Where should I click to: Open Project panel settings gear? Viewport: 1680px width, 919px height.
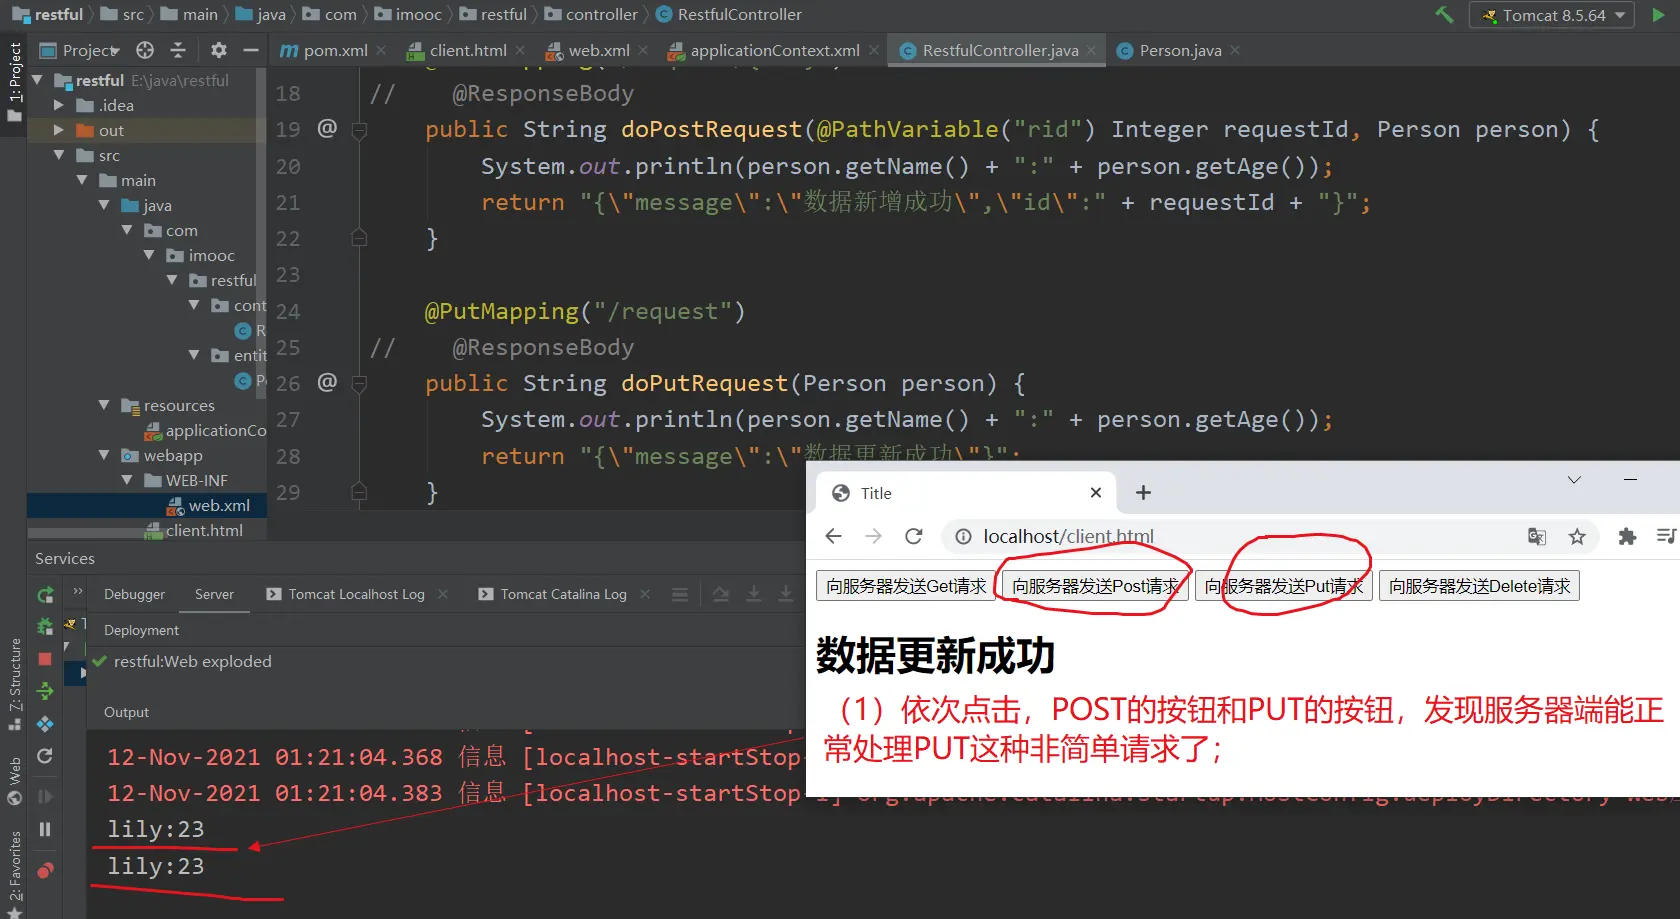(x=219, y=50)
